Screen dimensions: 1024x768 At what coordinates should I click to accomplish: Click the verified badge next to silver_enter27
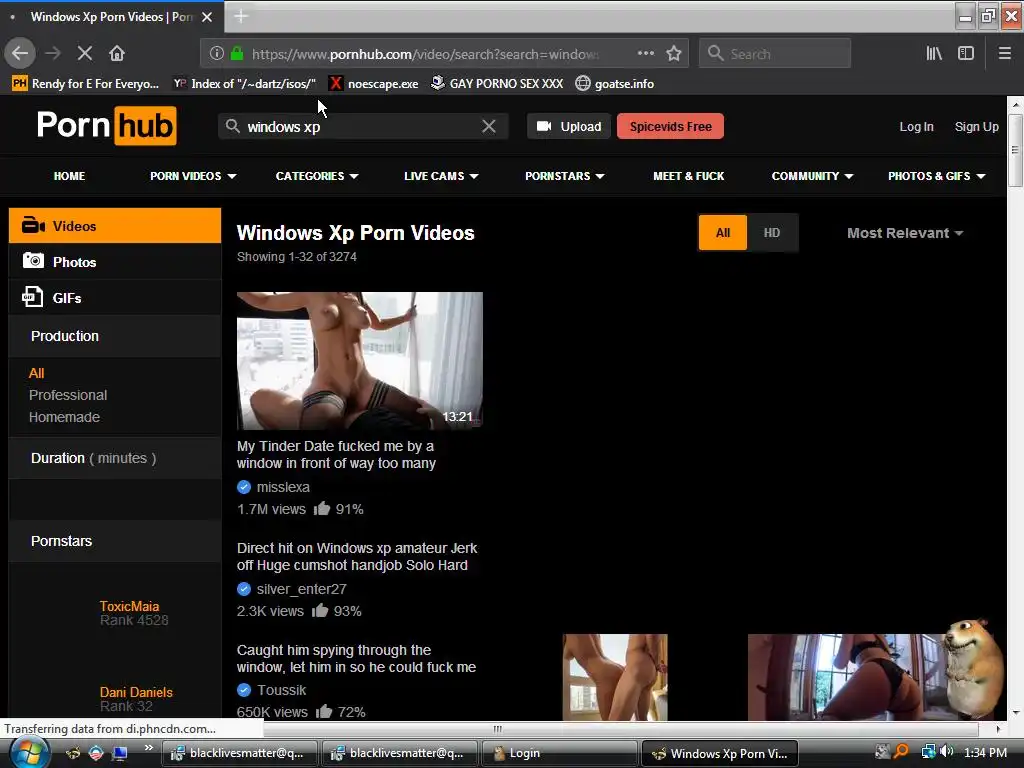(244, 589)
